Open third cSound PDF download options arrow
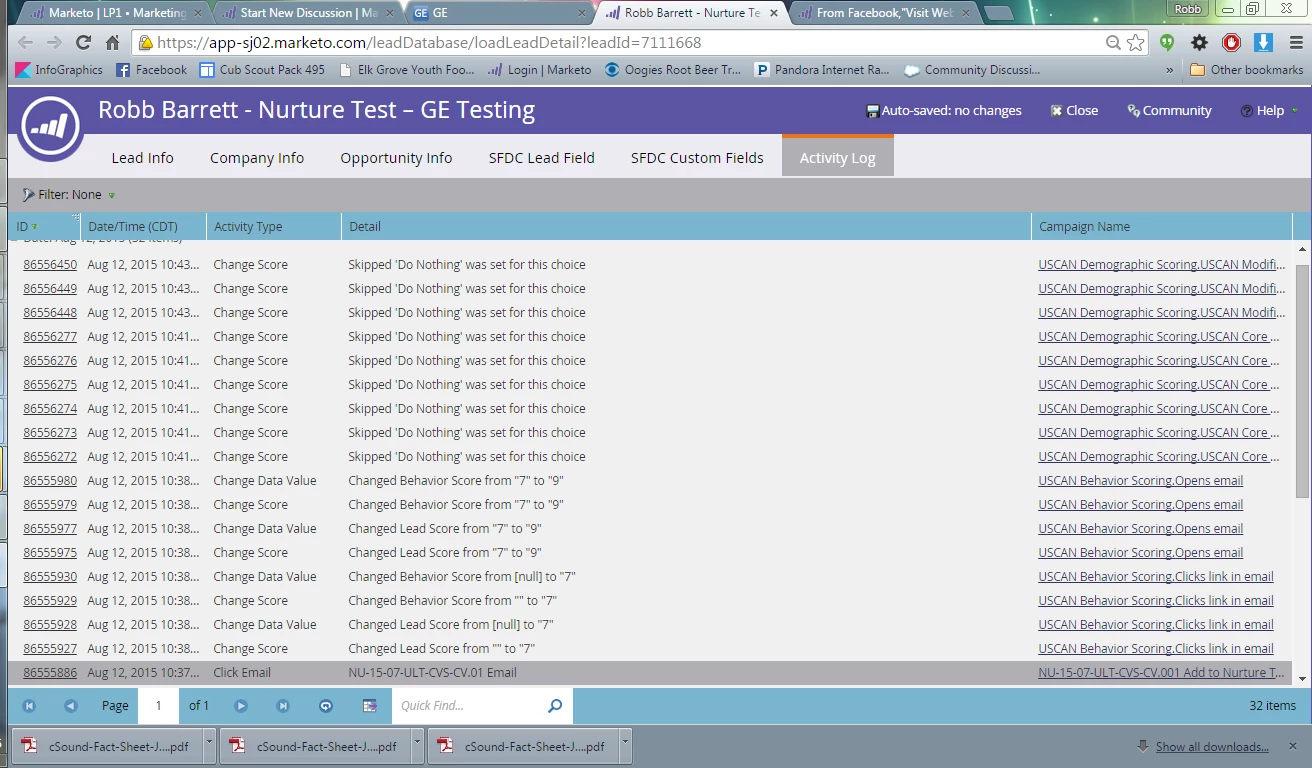Viewport: 1312px width, 768px height. pos(625,744)
